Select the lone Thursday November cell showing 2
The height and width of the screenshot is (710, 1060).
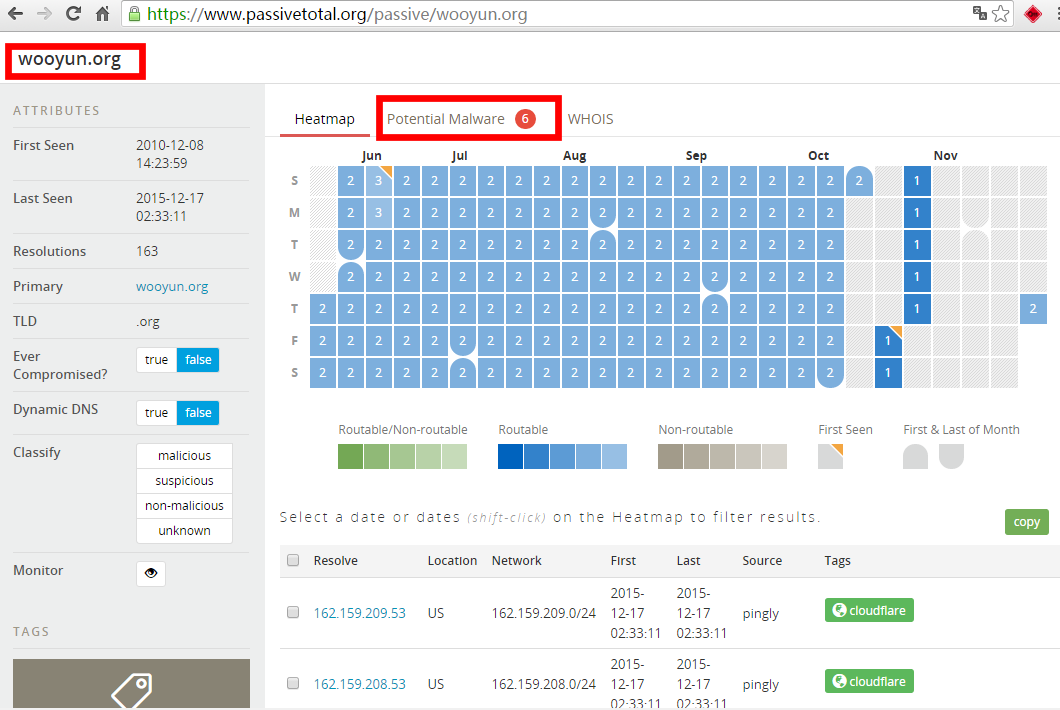click(1033, 308)
